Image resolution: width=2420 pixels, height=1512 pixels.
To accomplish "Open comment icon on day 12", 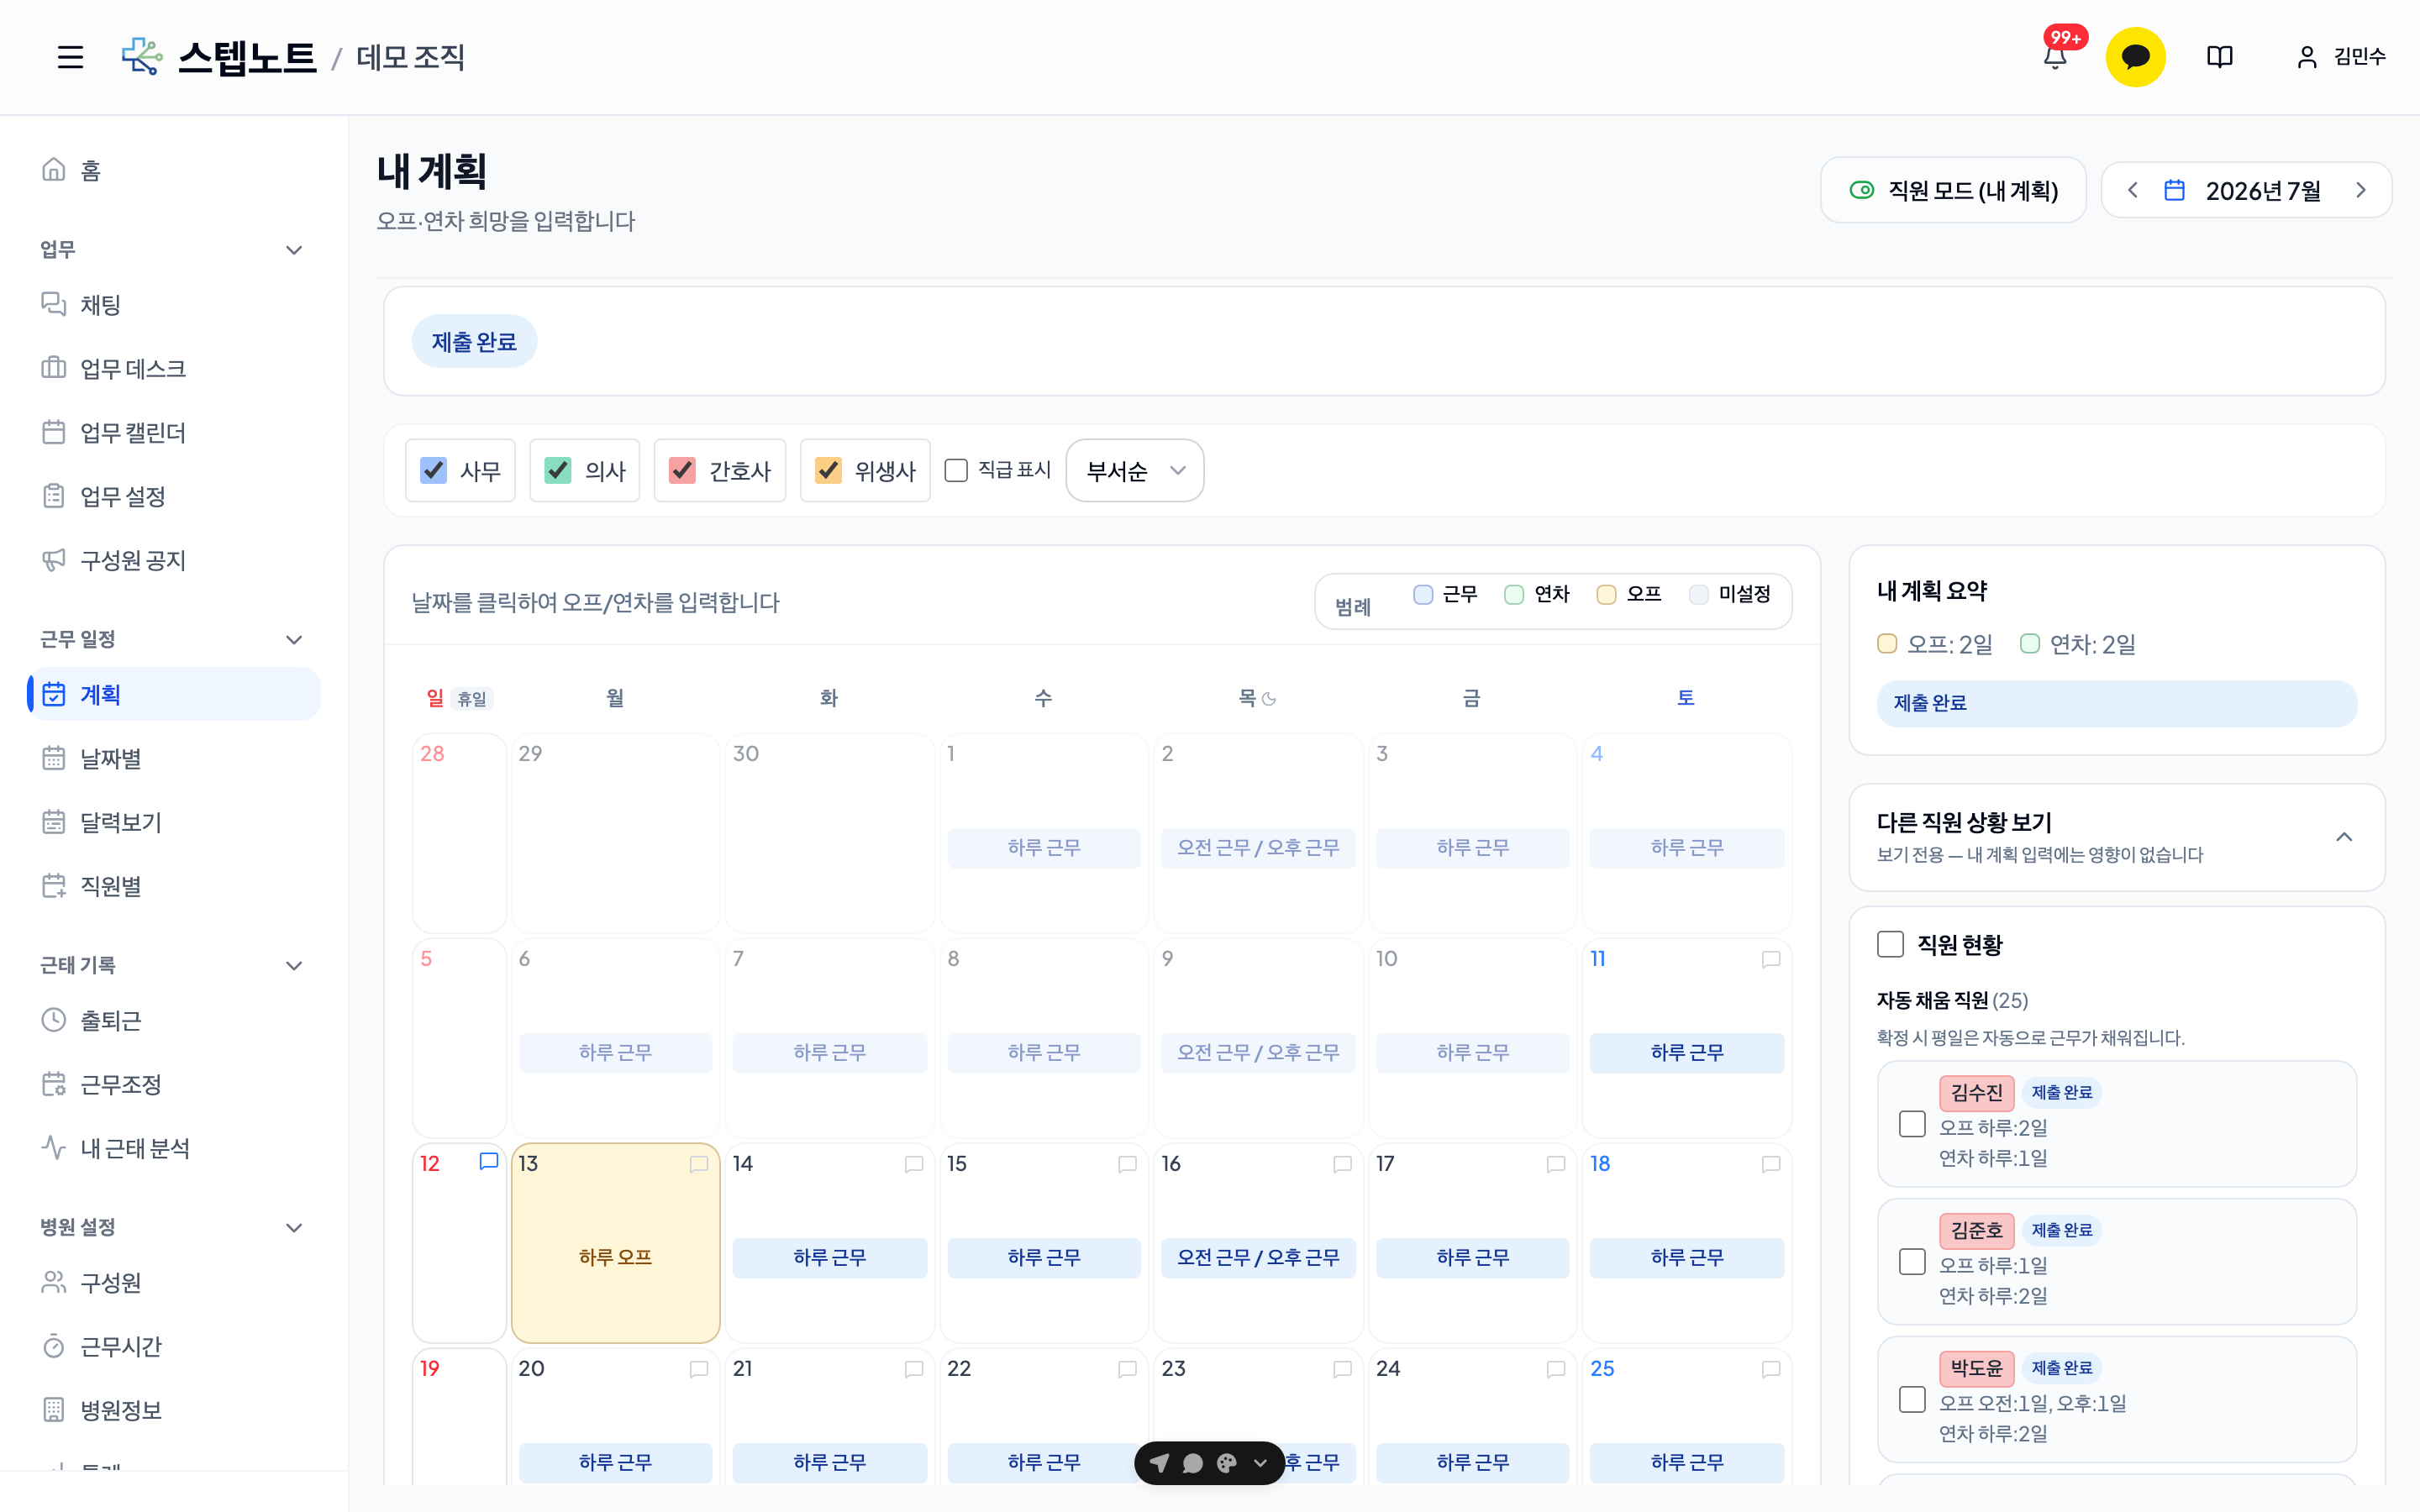I will point(489,1161).
